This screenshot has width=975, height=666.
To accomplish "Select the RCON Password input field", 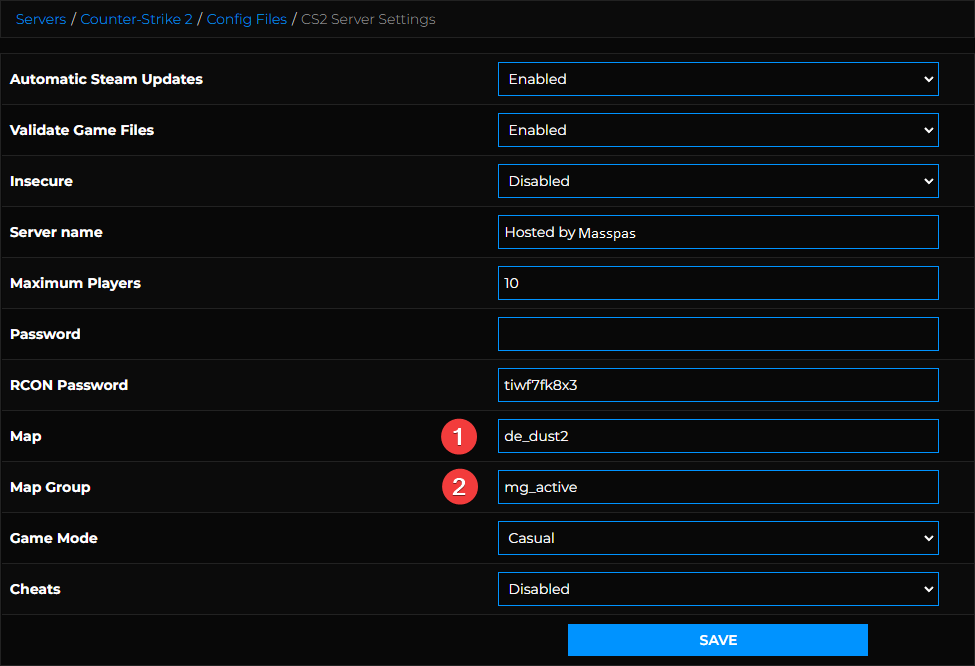I will pyautogui.click(x=717, y=385).
